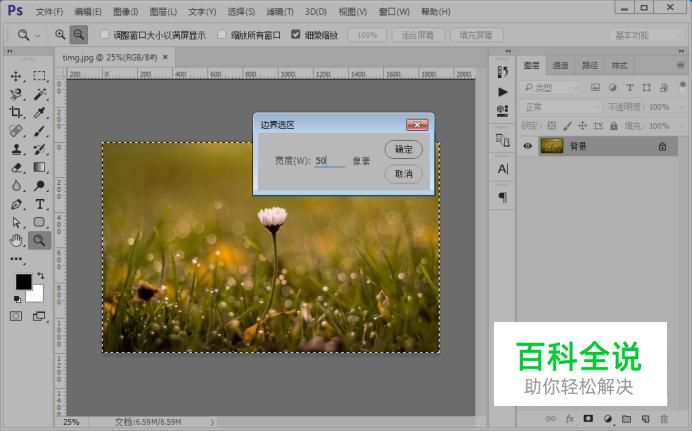
Task: Hide the 背景 layer with eye icon
Action: tap(528, 146)
